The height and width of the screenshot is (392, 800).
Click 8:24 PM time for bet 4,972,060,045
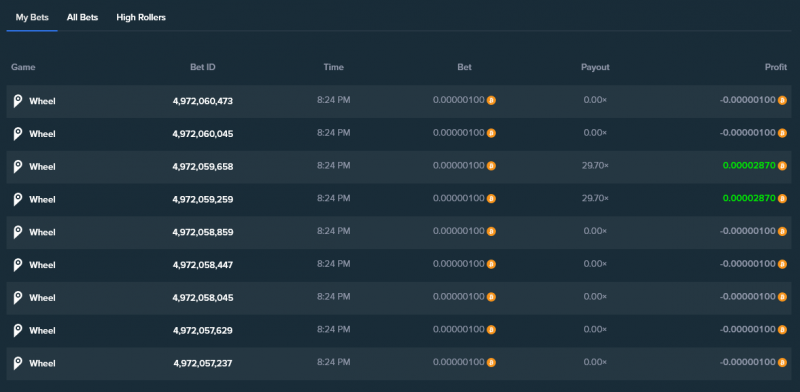tap(334, 133)
